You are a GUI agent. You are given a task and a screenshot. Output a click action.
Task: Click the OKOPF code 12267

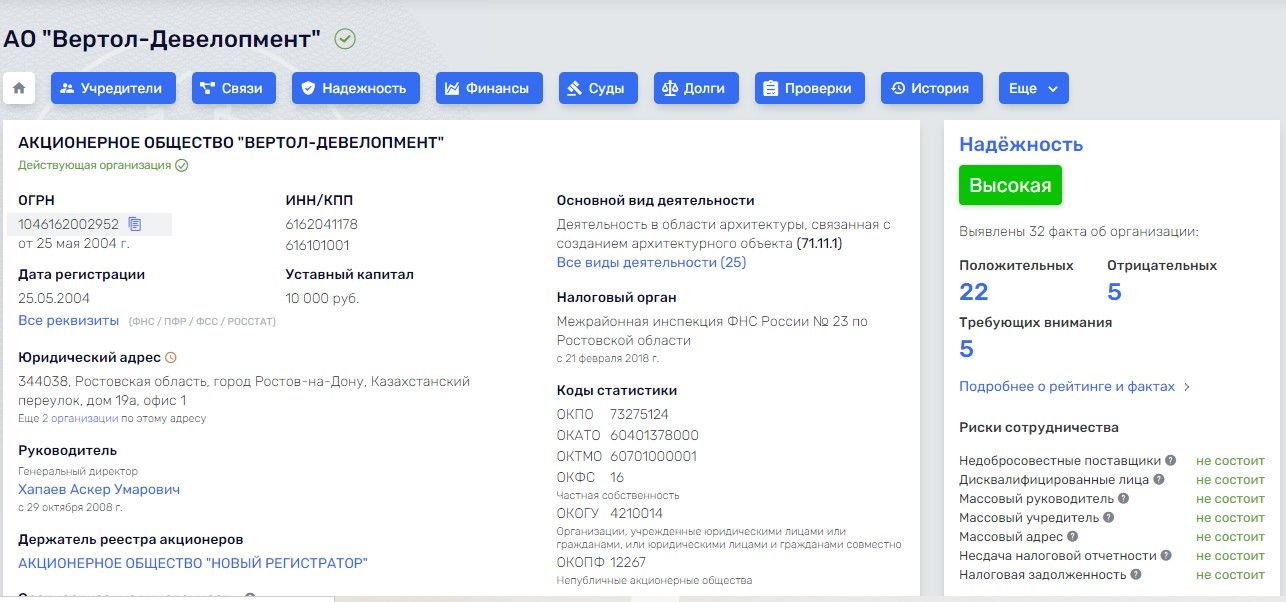[x=628, y=562]
